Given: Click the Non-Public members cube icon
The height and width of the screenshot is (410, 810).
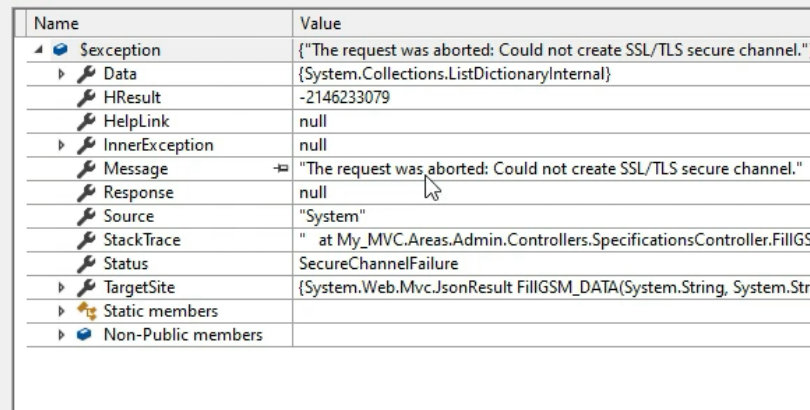Looking at the screenshot, I should click(84, 335).
